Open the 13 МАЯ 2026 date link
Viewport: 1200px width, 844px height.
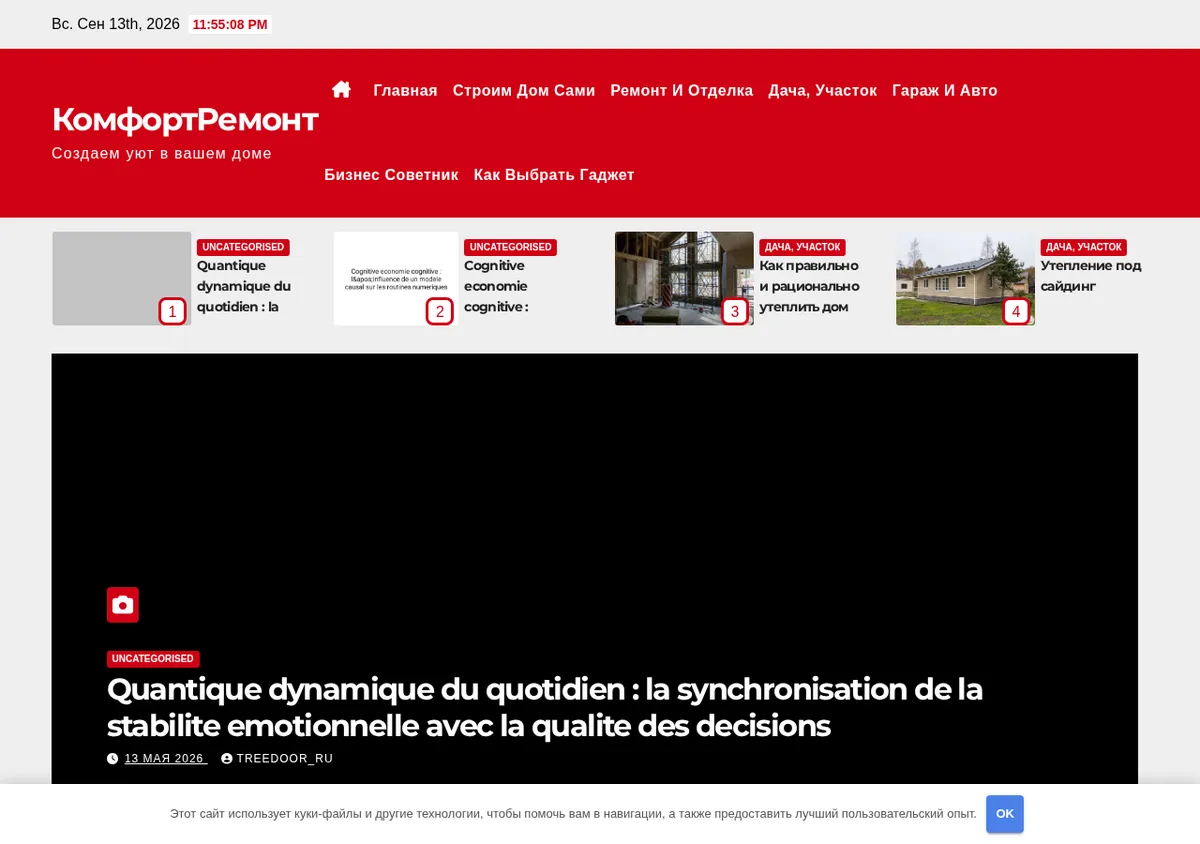click(x=165, y=759)
